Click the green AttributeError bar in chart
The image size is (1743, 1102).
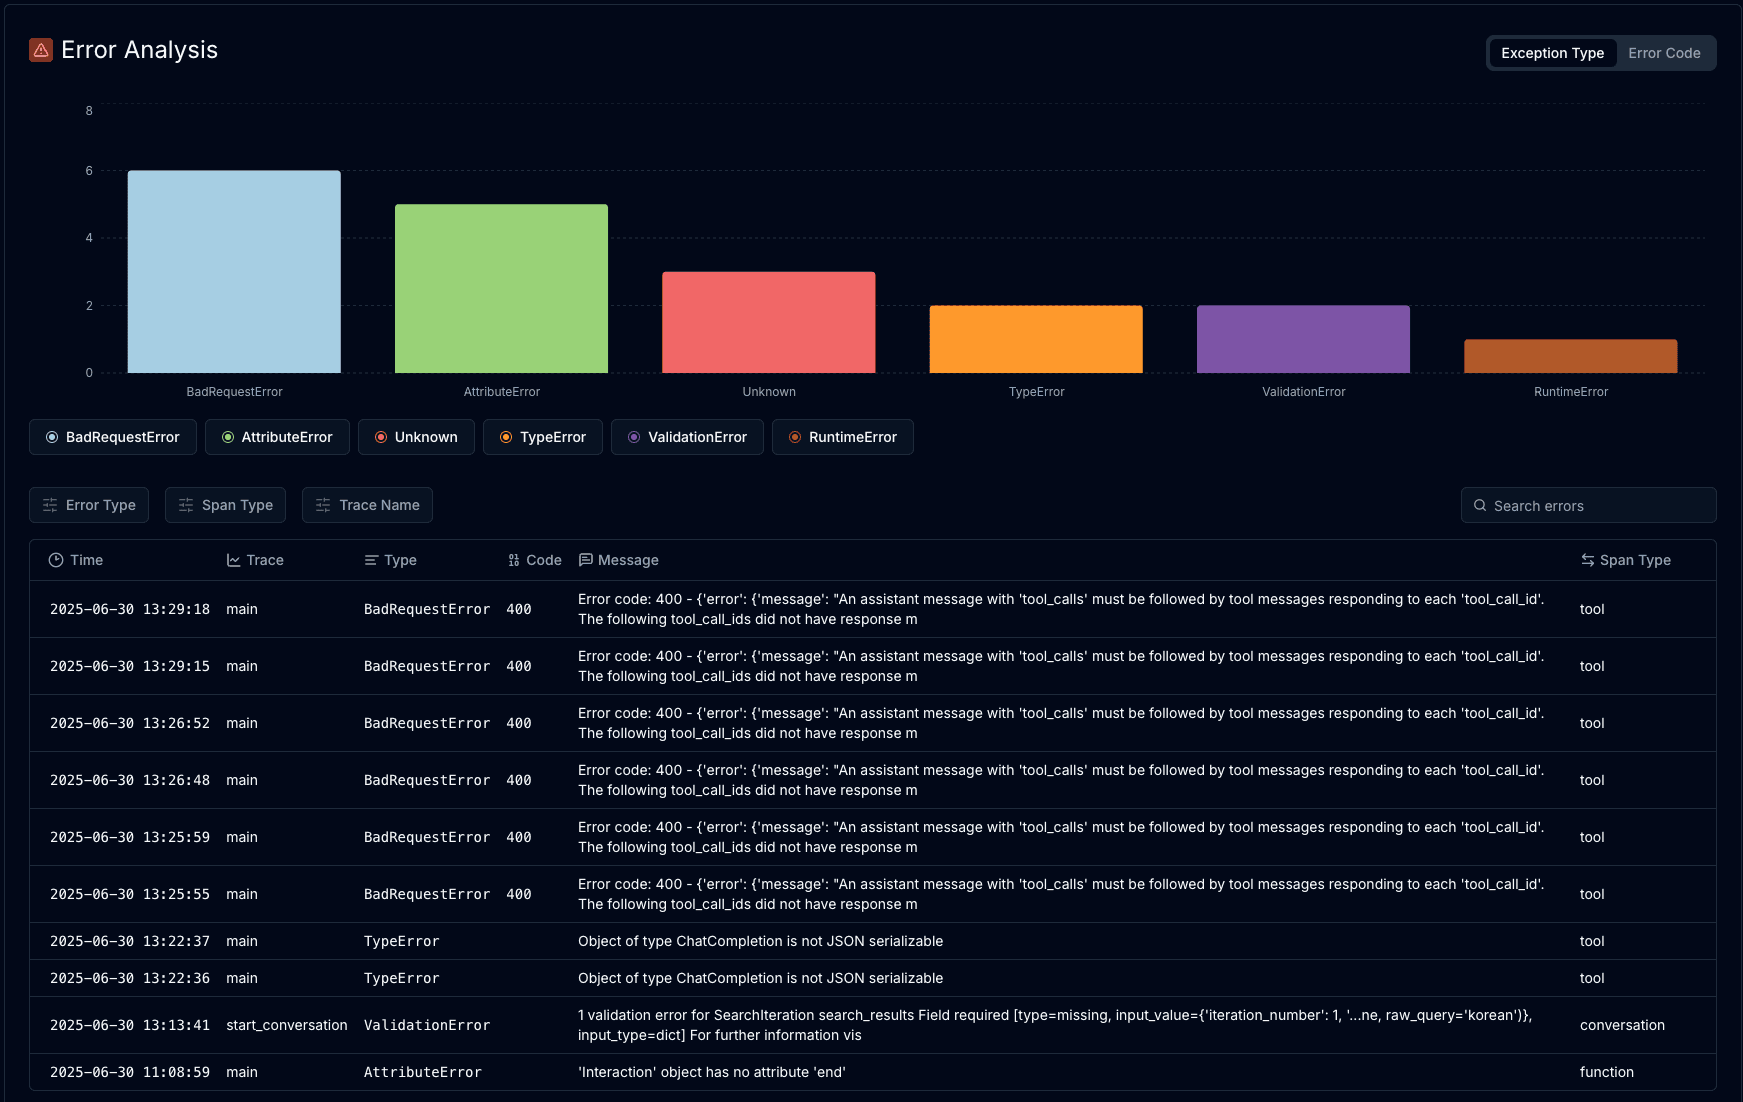501,289
